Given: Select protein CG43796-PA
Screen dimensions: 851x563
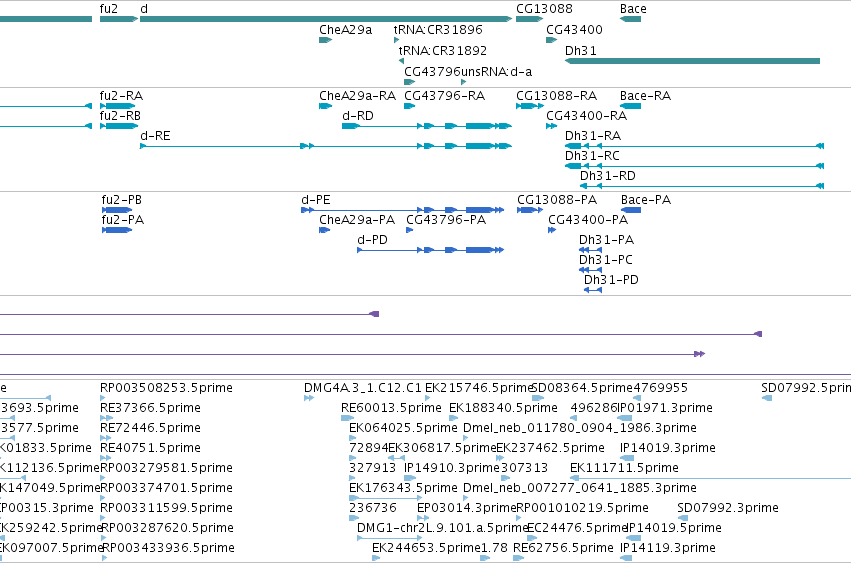Looking at the screenshot, I should pos(446,220).
